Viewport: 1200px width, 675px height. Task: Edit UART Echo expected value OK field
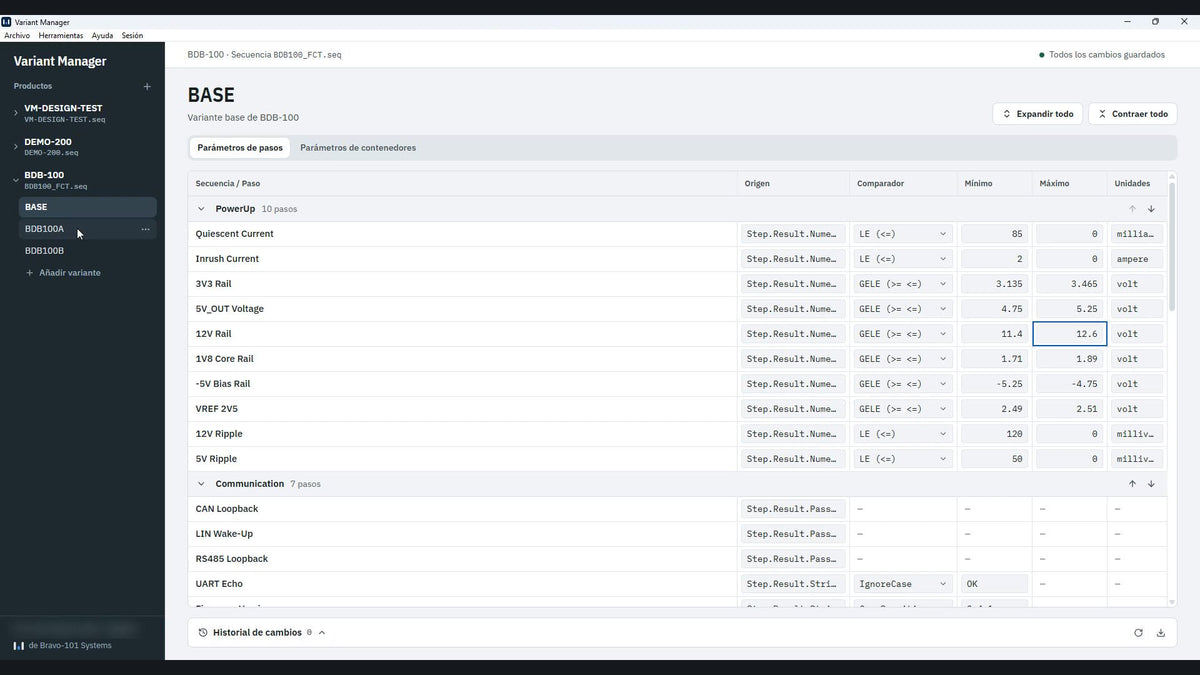(994, 584)
